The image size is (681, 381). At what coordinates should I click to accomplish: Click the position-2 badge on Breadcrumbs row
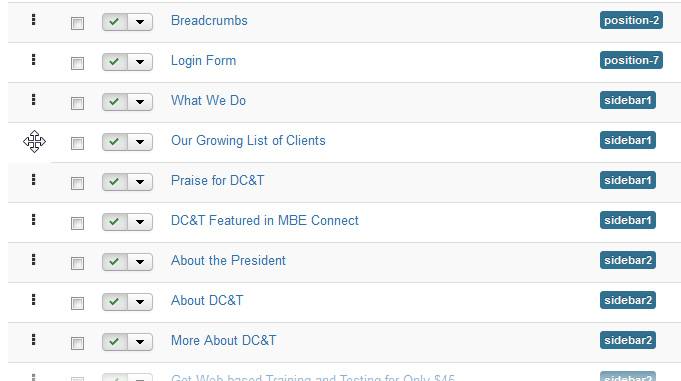coord(631,20)
